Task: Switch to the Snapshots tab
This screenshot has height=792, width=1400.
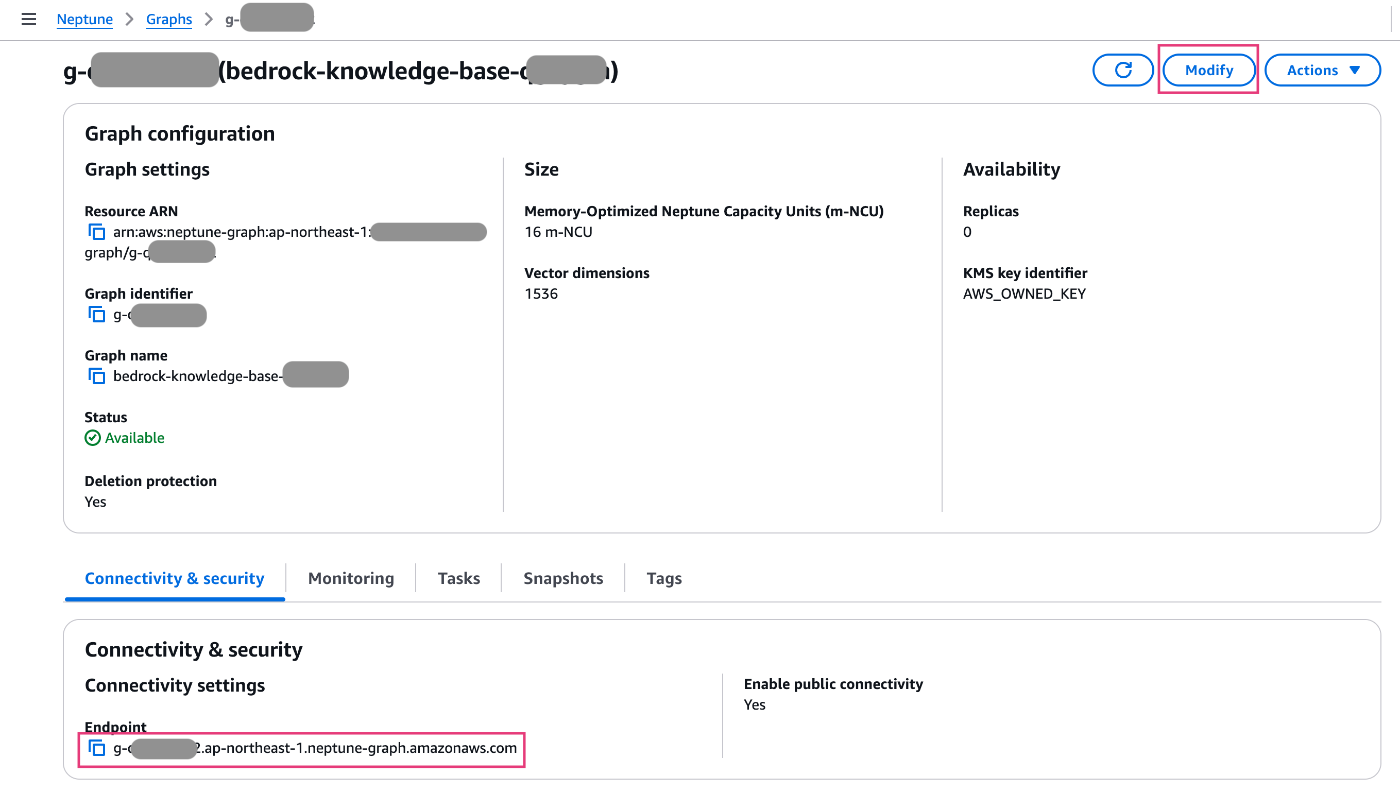Action: tap(563, 578)
